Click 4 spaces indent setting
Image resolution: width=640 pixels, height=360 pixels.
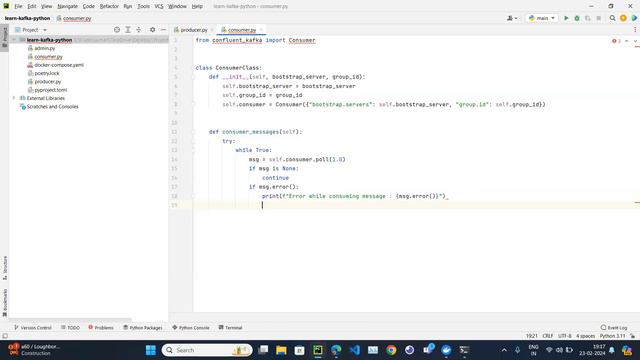tap(585, 336)
